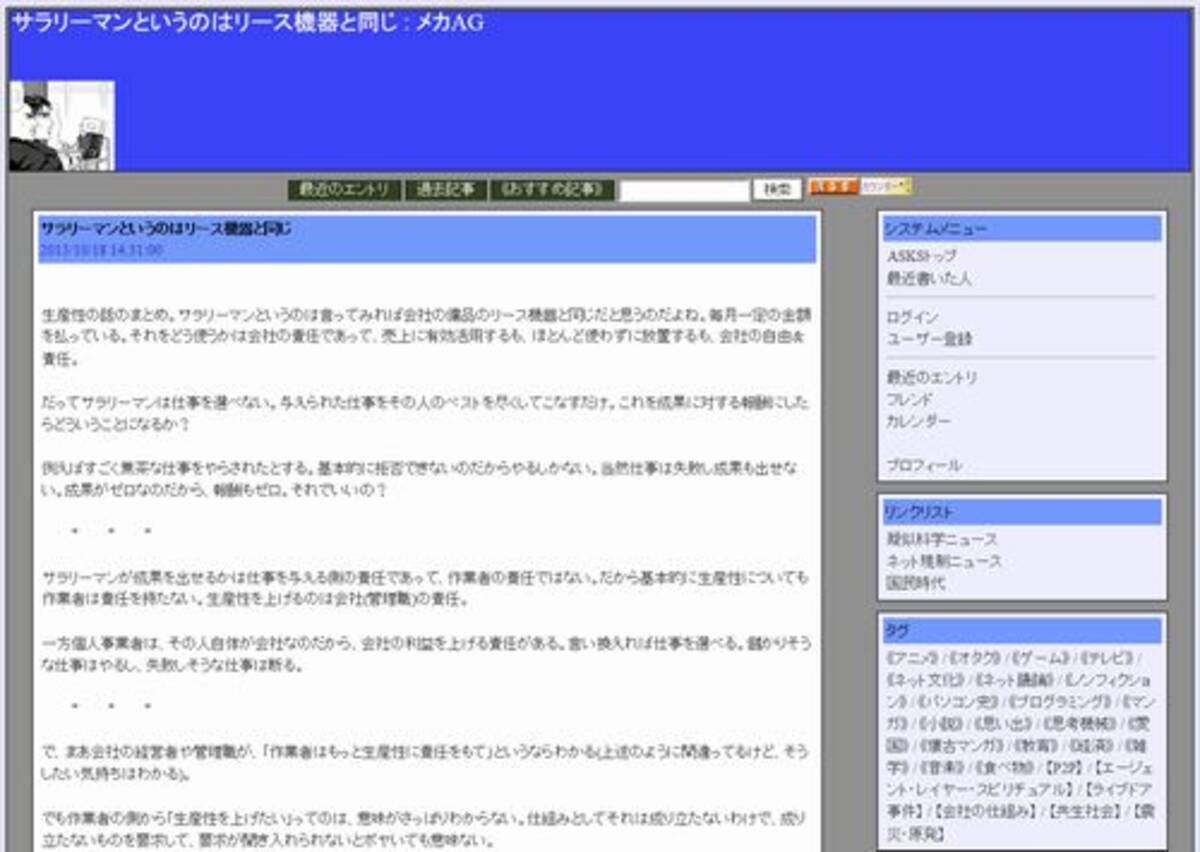1200x852 pixels.
Task: Open the 過去記事 navigation button
Action: click(x=446, y=190)
